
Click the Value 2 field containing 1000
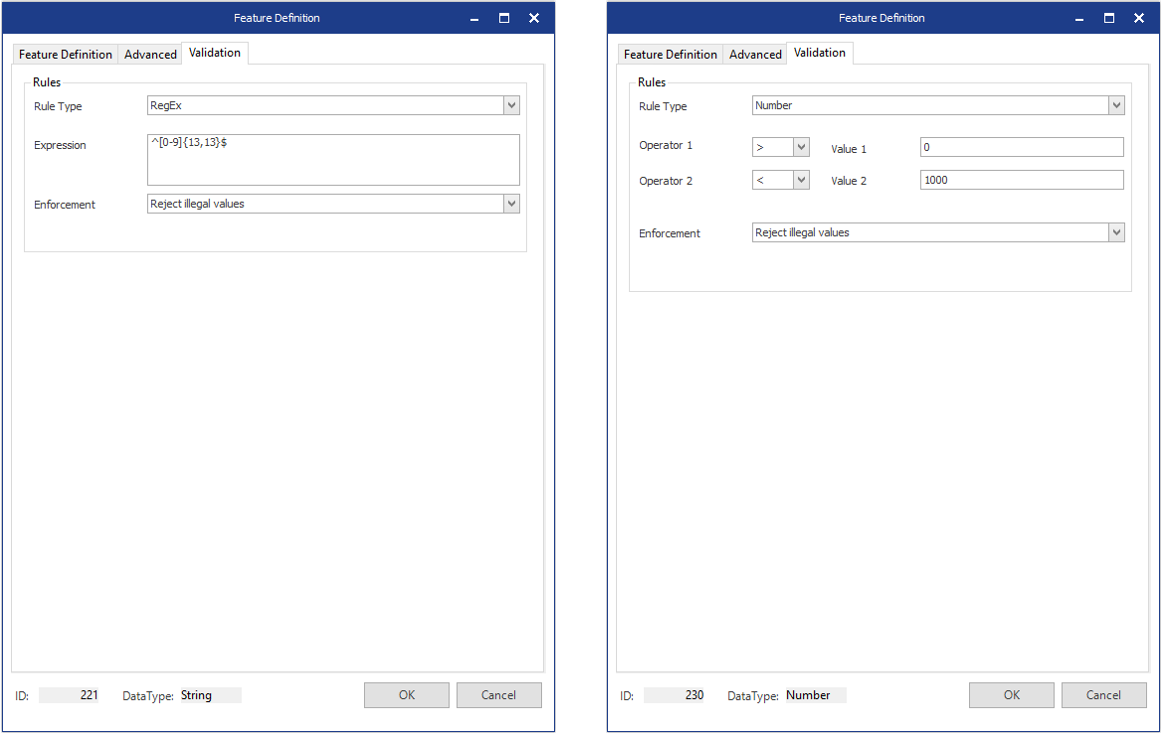point(1020,180)
